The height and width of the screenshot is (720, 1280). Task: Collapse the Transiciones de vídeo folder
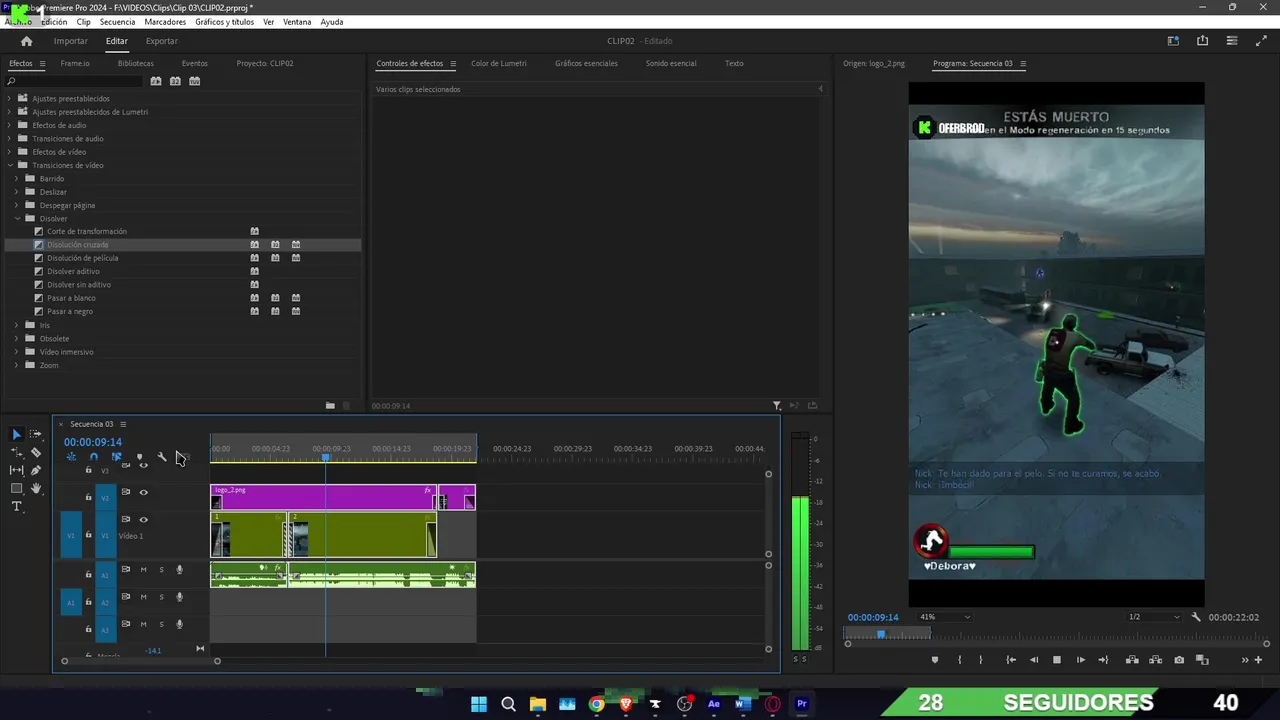click(10, 165)
